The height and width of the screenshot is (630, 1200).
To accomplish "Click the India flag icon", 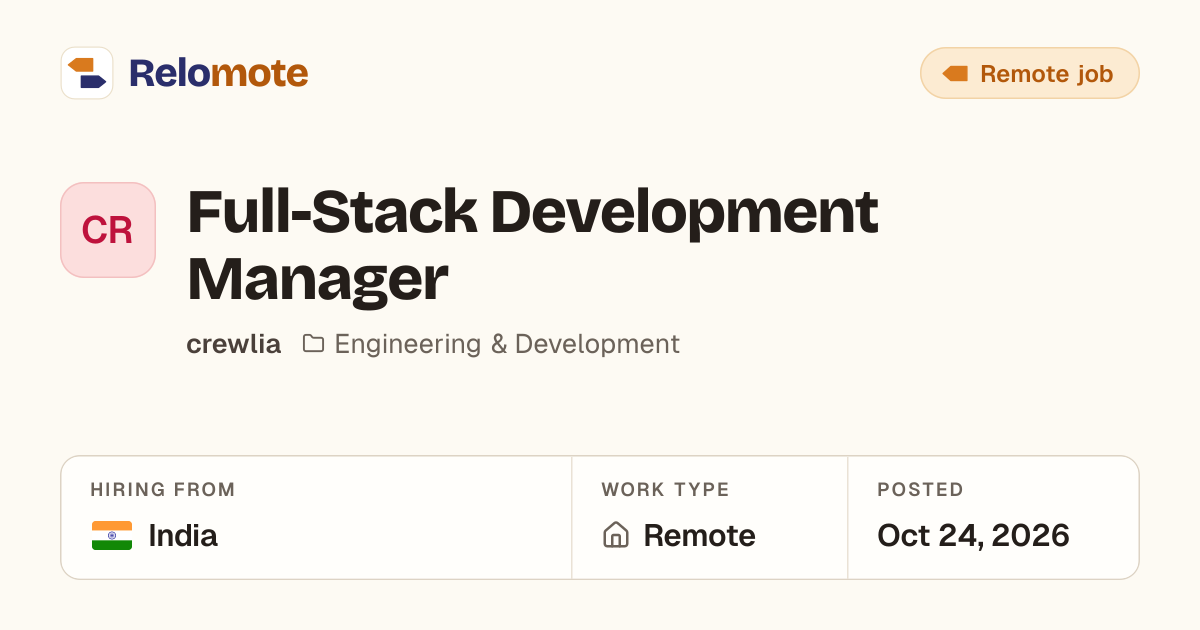I will [x=112, y=536].
